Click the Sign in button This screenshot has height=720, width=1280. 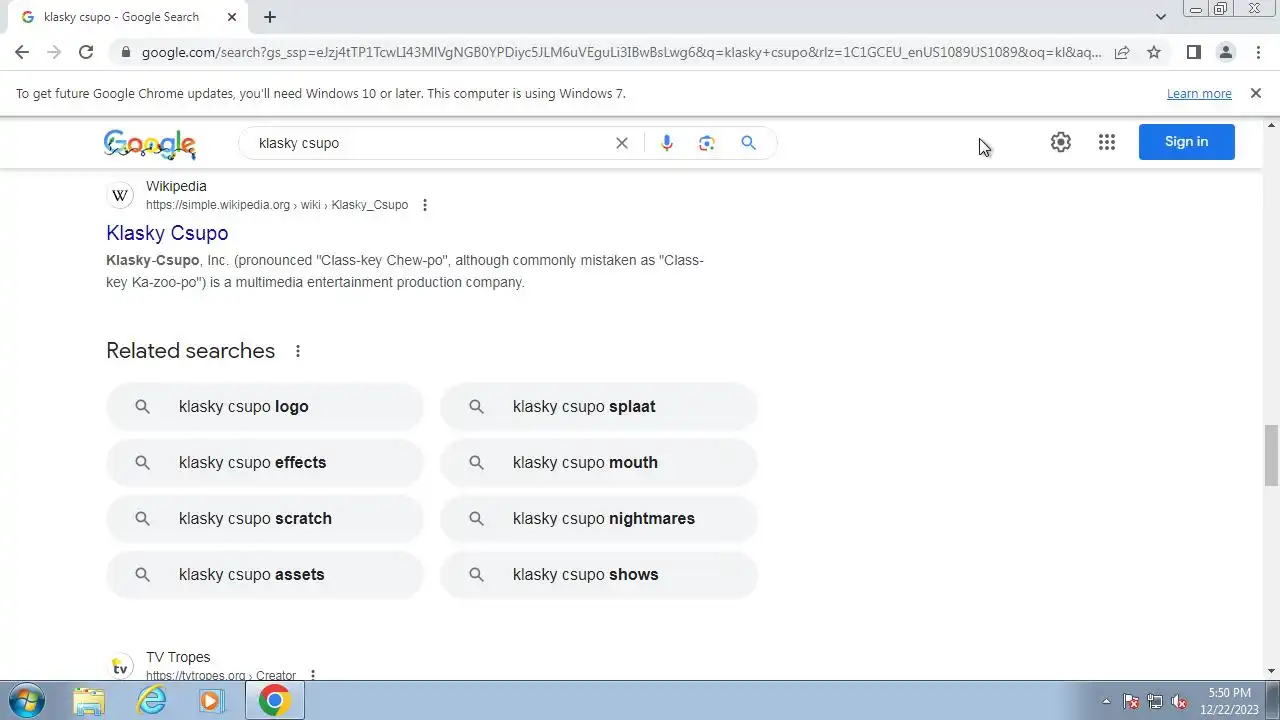[x=1187, y=142]
